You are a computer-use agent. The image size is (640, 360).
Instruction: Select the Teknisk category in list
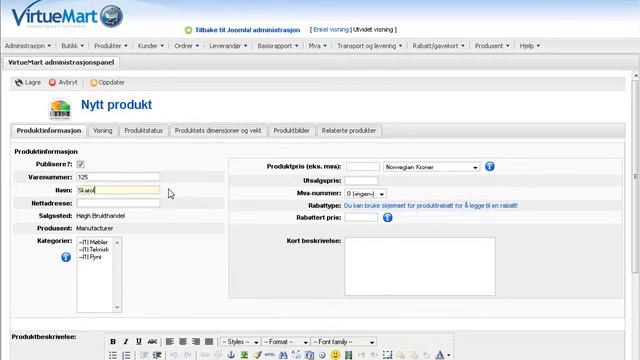tap(94, 249)
